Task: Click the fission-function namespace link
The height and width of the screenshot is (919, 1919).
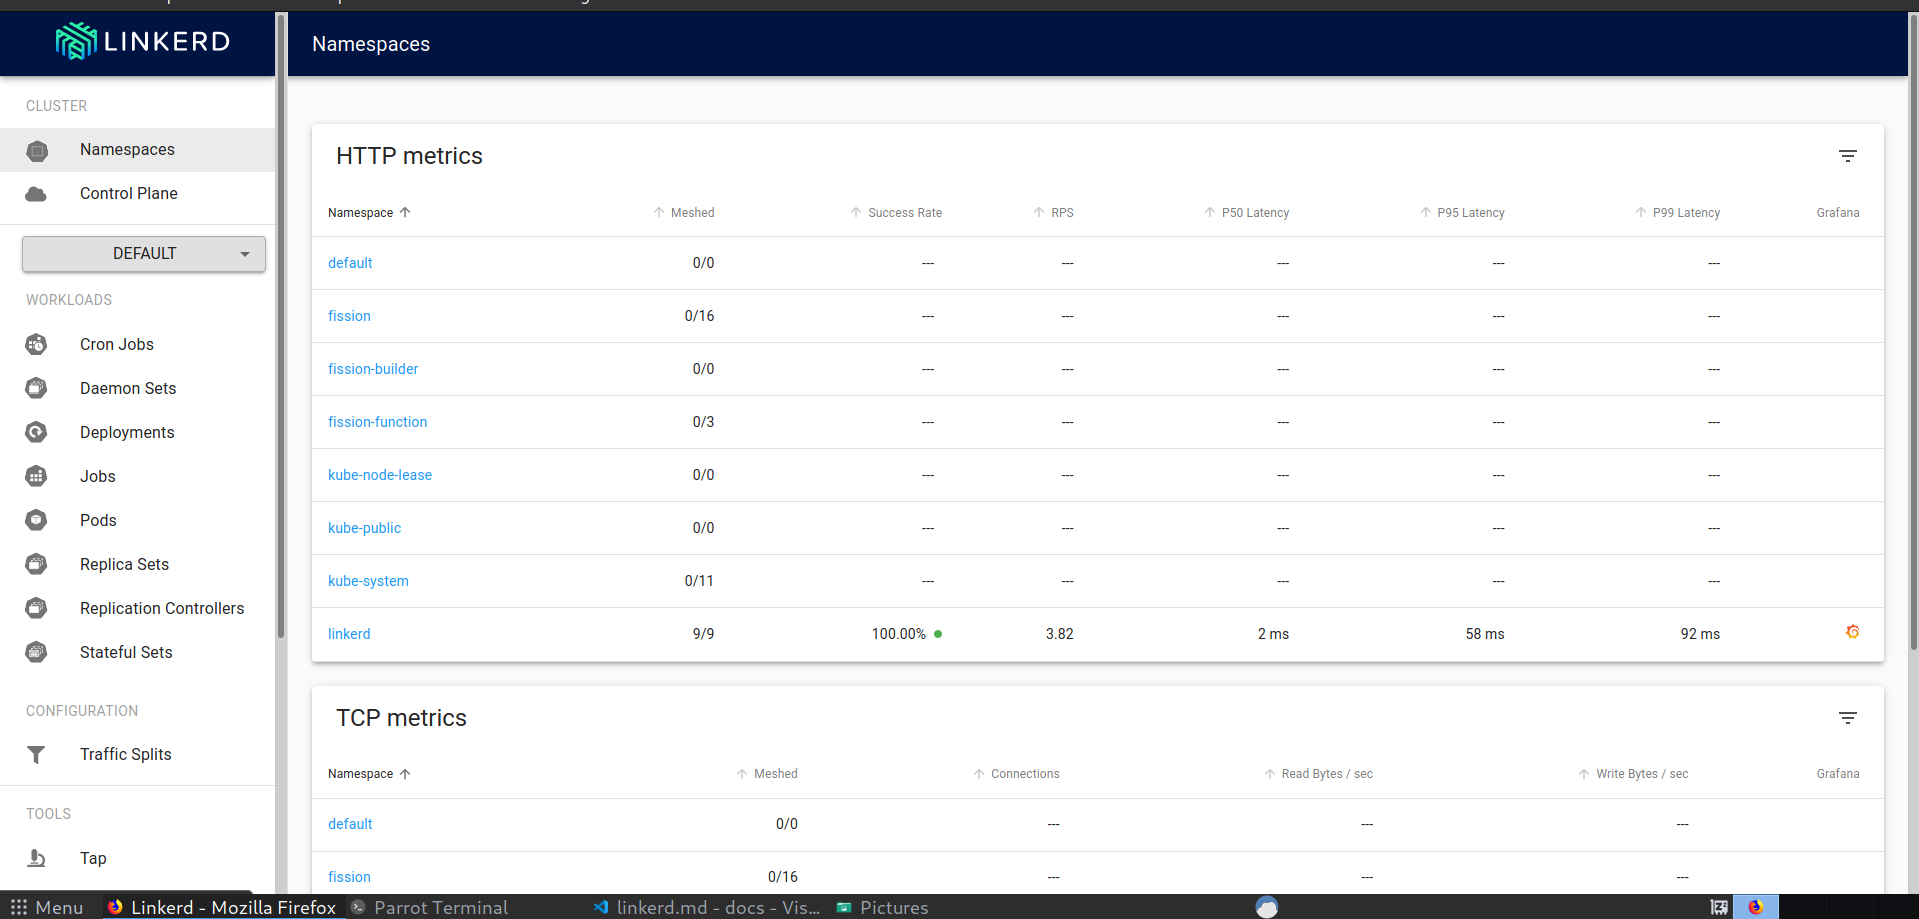Action: point(377,421)
